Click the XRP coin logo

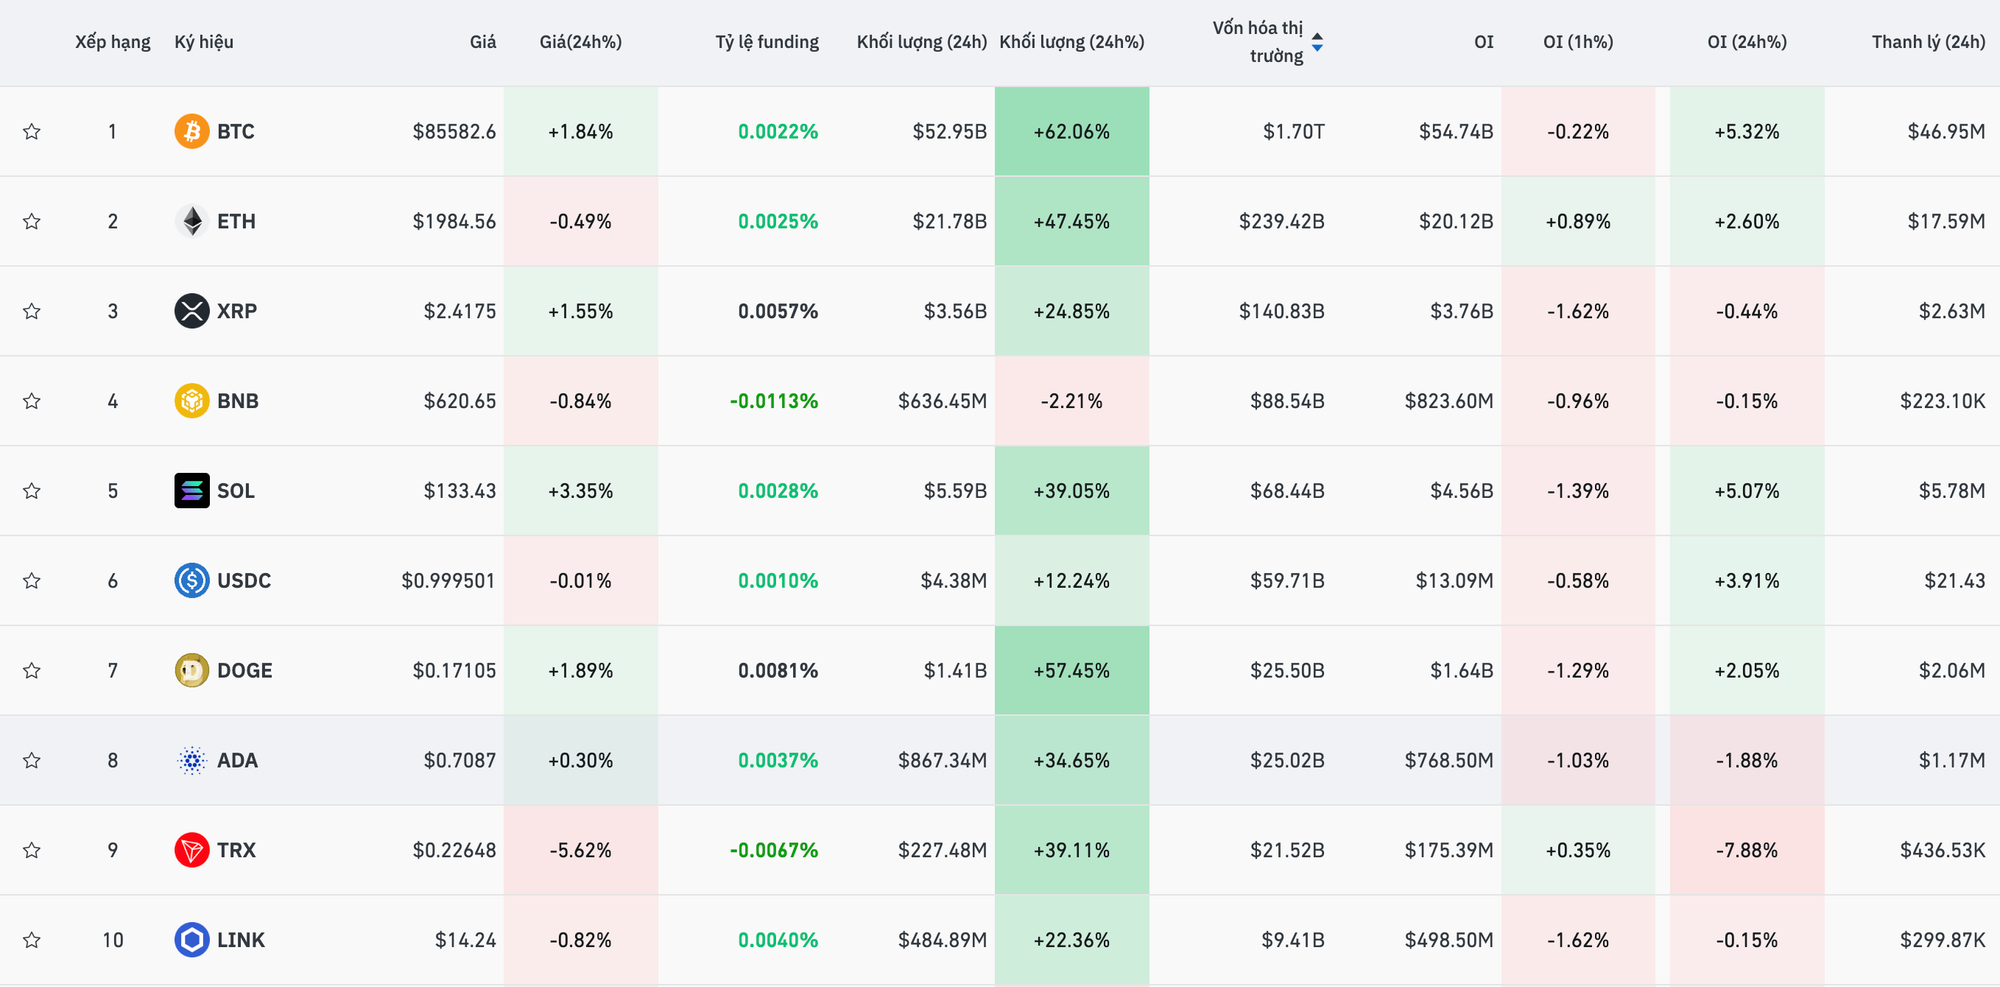pyautogui.click(x=191, y=311)
